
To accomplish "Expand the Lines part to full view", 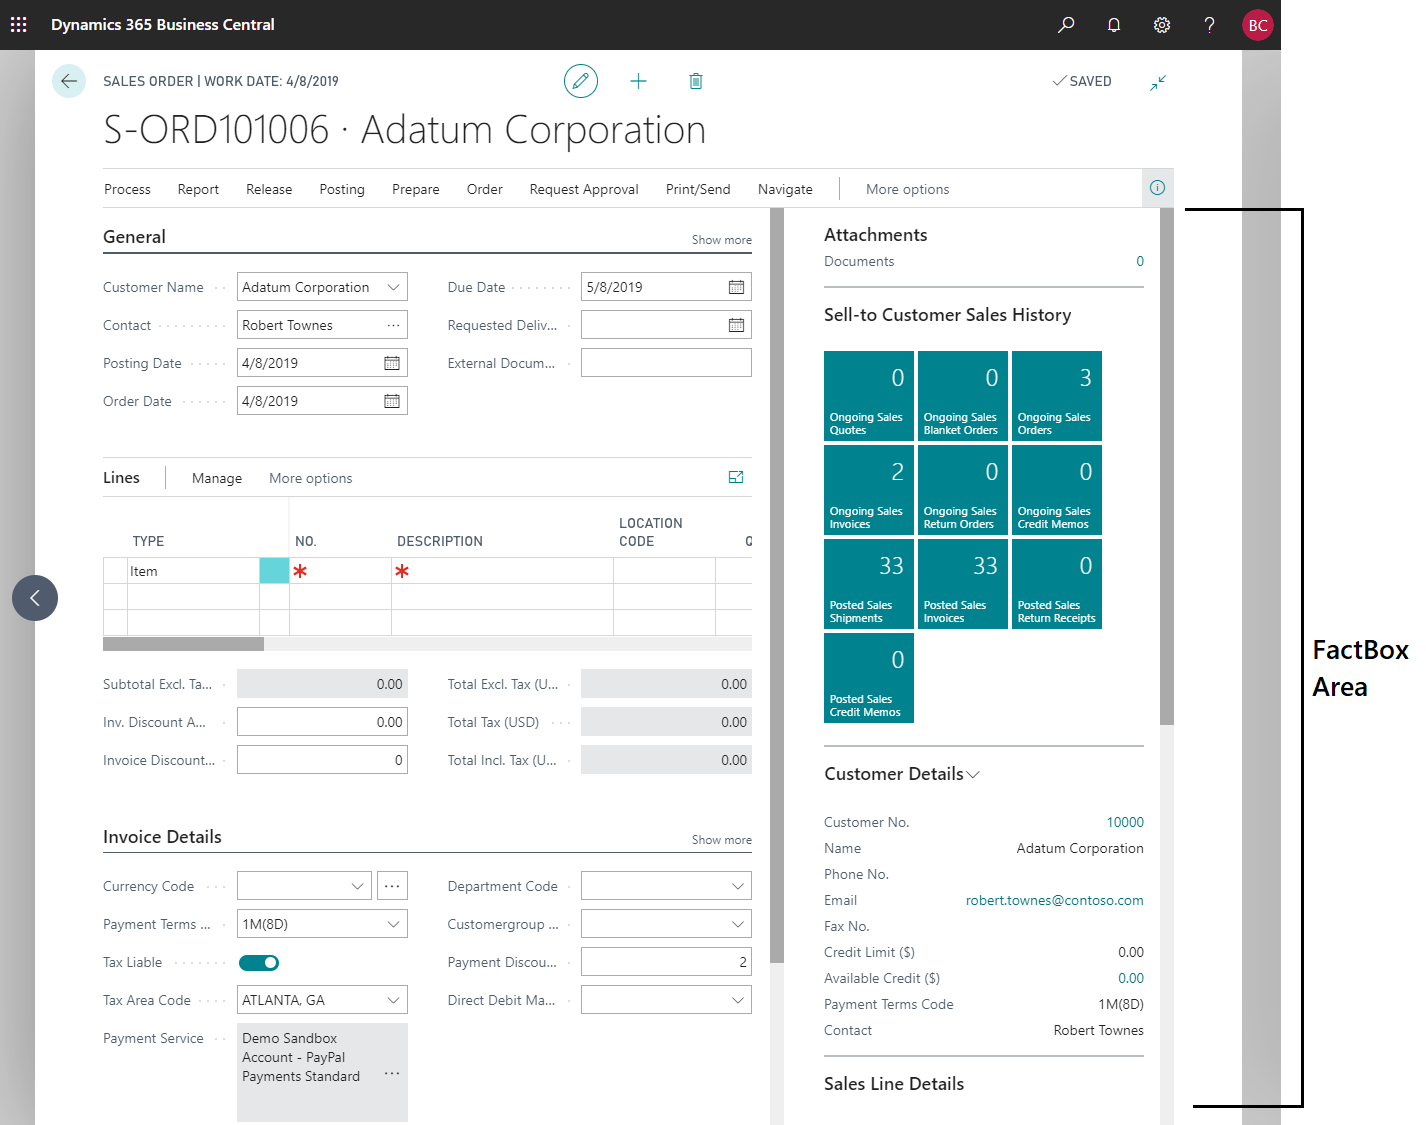I will pyautogui.click(x=736, y=477).
